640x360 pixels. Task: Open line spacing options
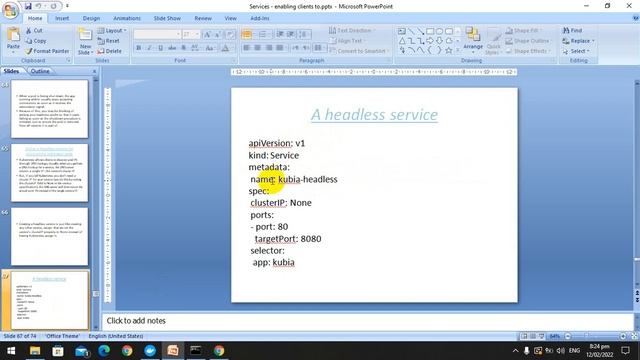pyautogui.click(x=304, y=34)
